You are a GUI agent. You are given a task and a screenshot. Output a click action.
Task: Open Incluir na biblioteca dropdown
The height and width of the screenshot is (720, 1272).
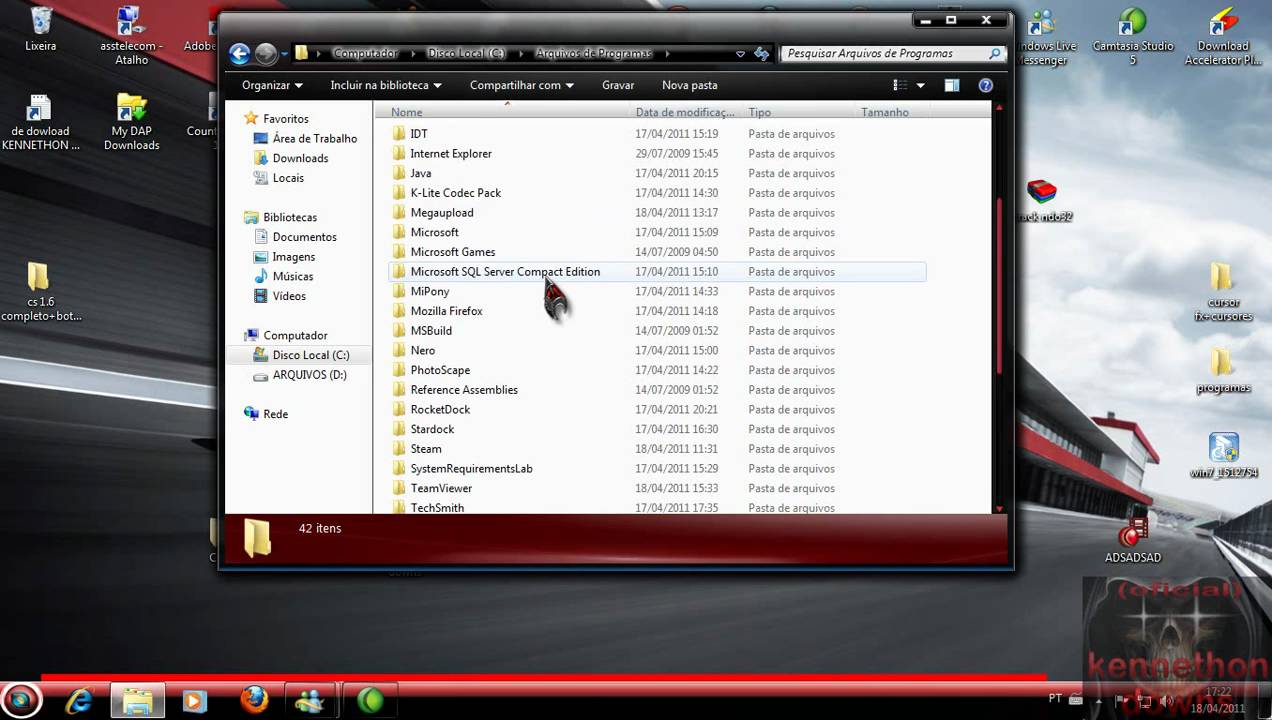(386, 86)
